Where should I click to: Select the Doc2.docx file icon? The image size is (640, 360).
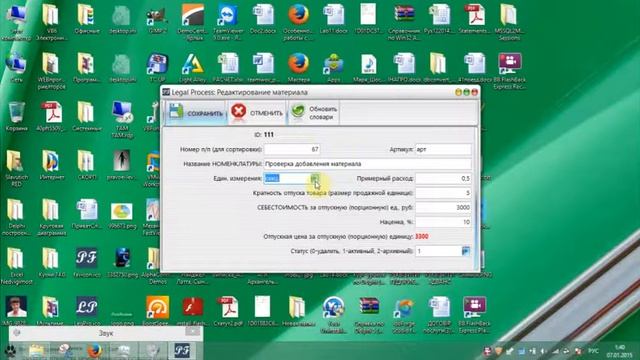(263, 20)
